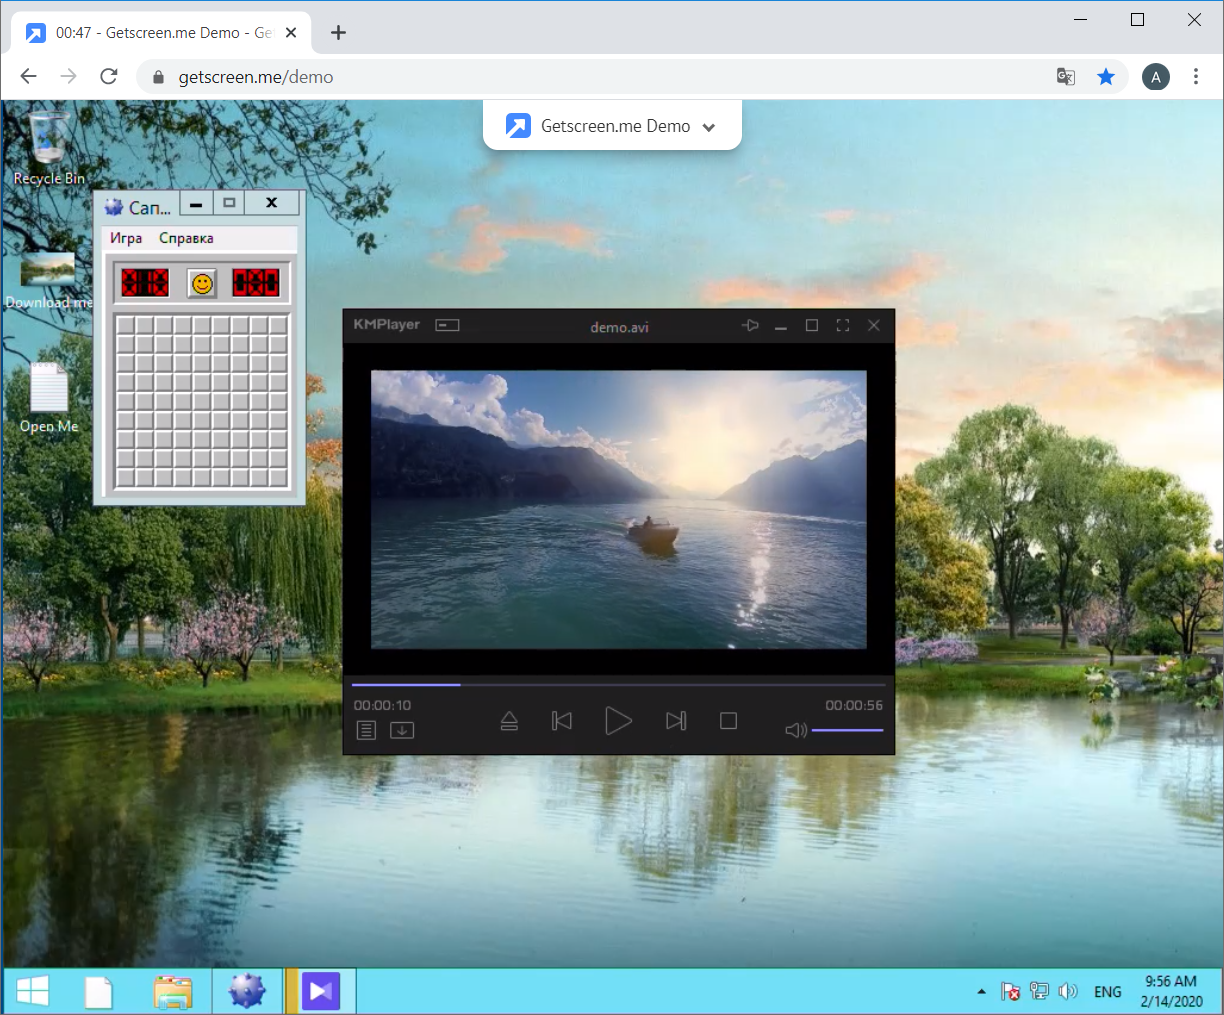Select the Download me desktop icon

click(x=48, y=280)
